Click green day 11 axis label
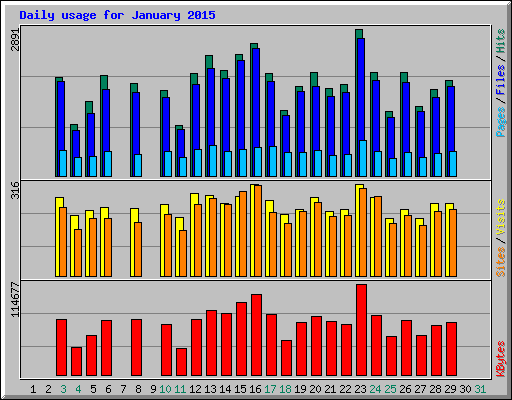Image resolution: width=512 pixels, height=400 pixels. click(180, 389)
